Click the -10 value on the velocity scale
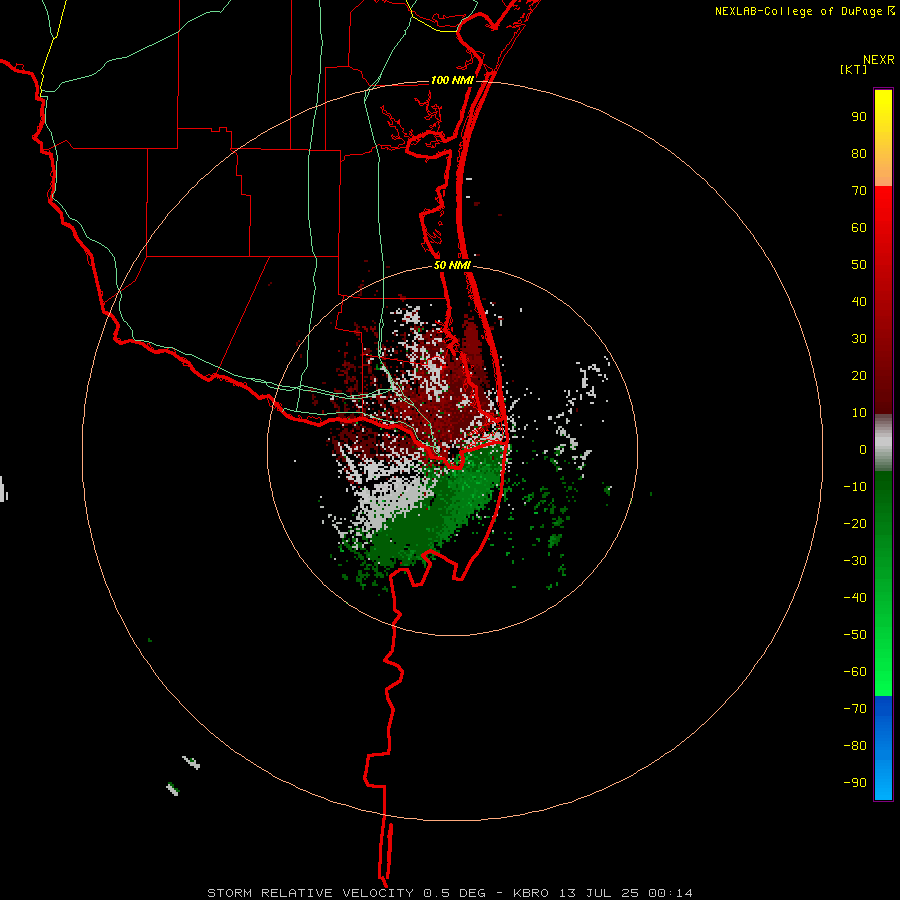The image size is (900, 900). 855,487
